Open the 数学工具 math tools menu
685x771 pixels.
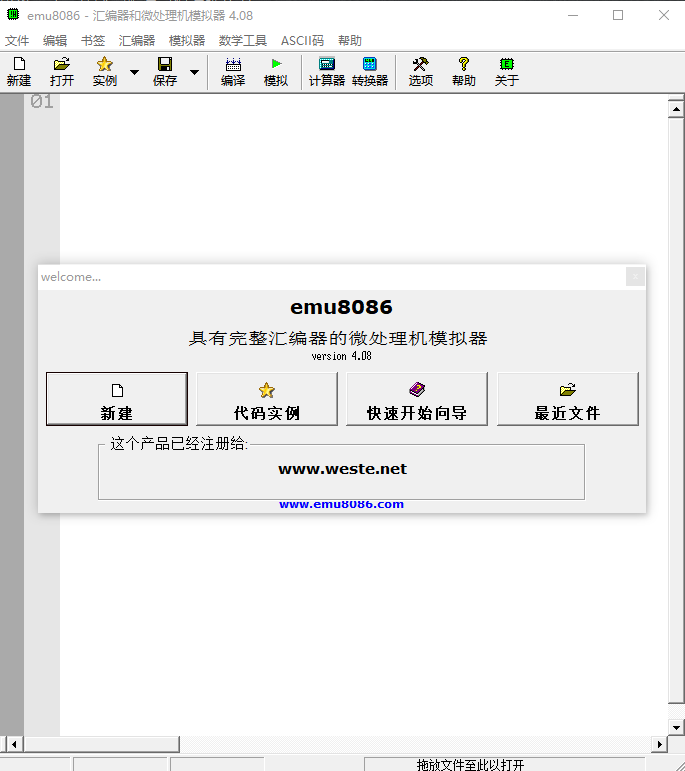tap(243, 41)
